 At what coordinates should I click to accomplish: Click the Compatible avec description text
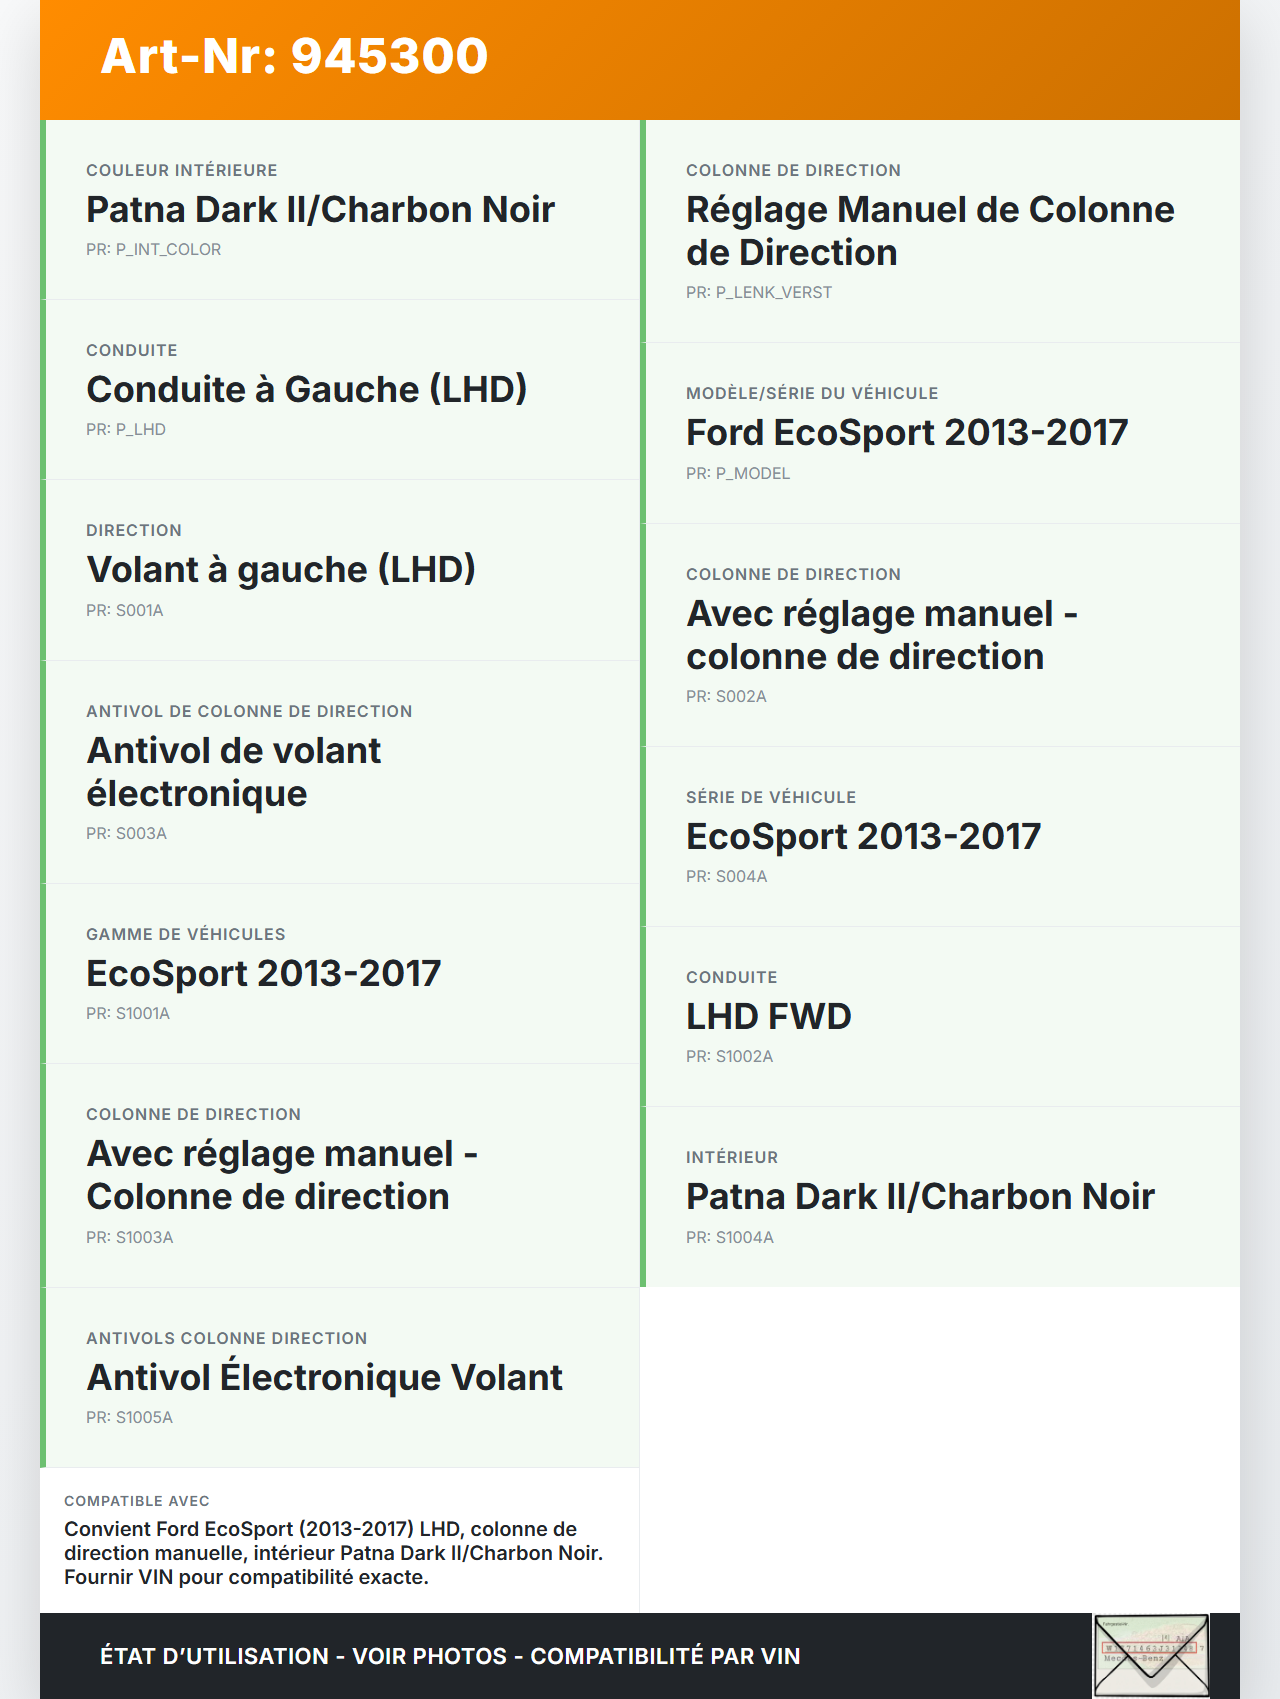click(334, 1553)
